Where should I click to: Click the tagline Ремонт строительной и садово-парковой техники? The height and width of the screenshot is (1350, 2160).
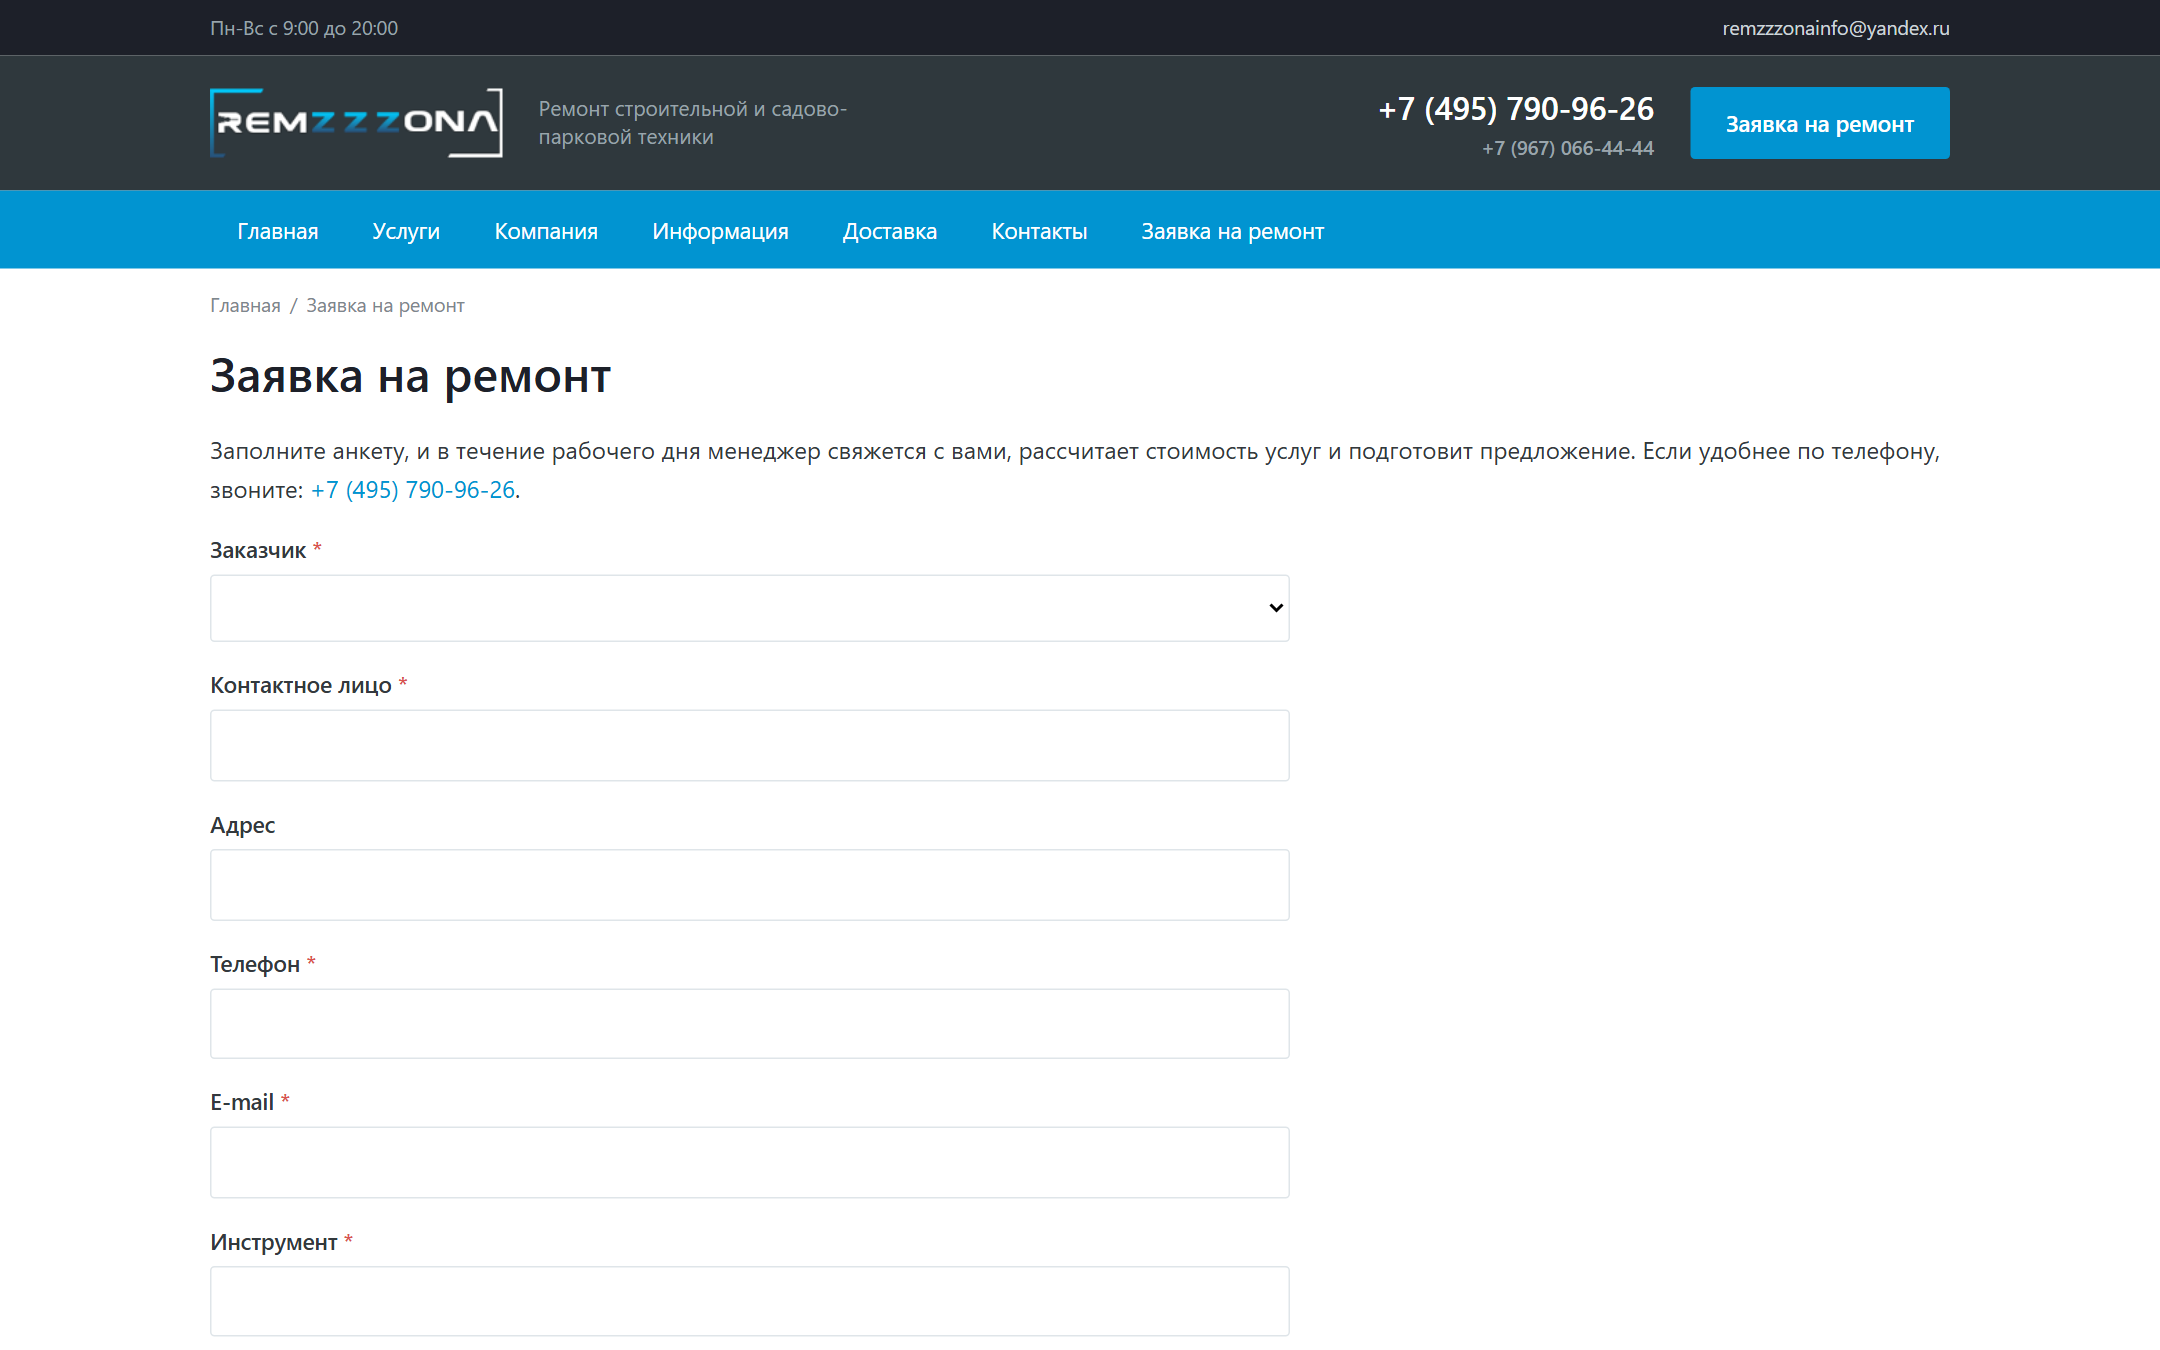coord(692,123)
